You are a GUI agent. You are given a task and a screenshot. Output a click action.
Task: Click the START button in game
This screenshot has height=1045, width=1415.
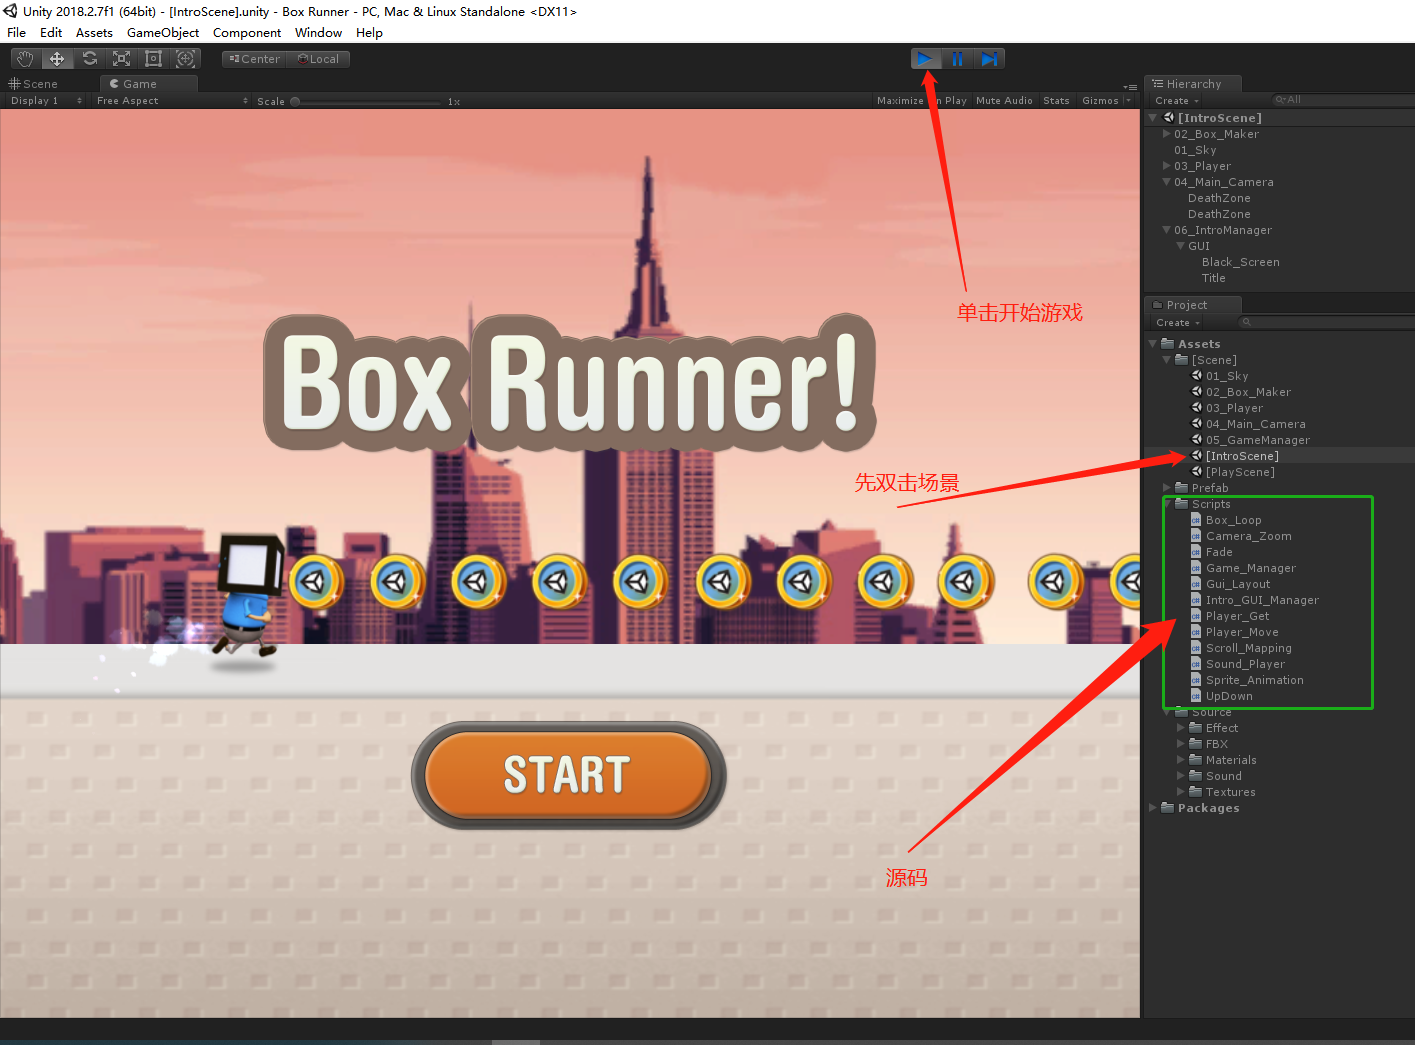(568, 775)
